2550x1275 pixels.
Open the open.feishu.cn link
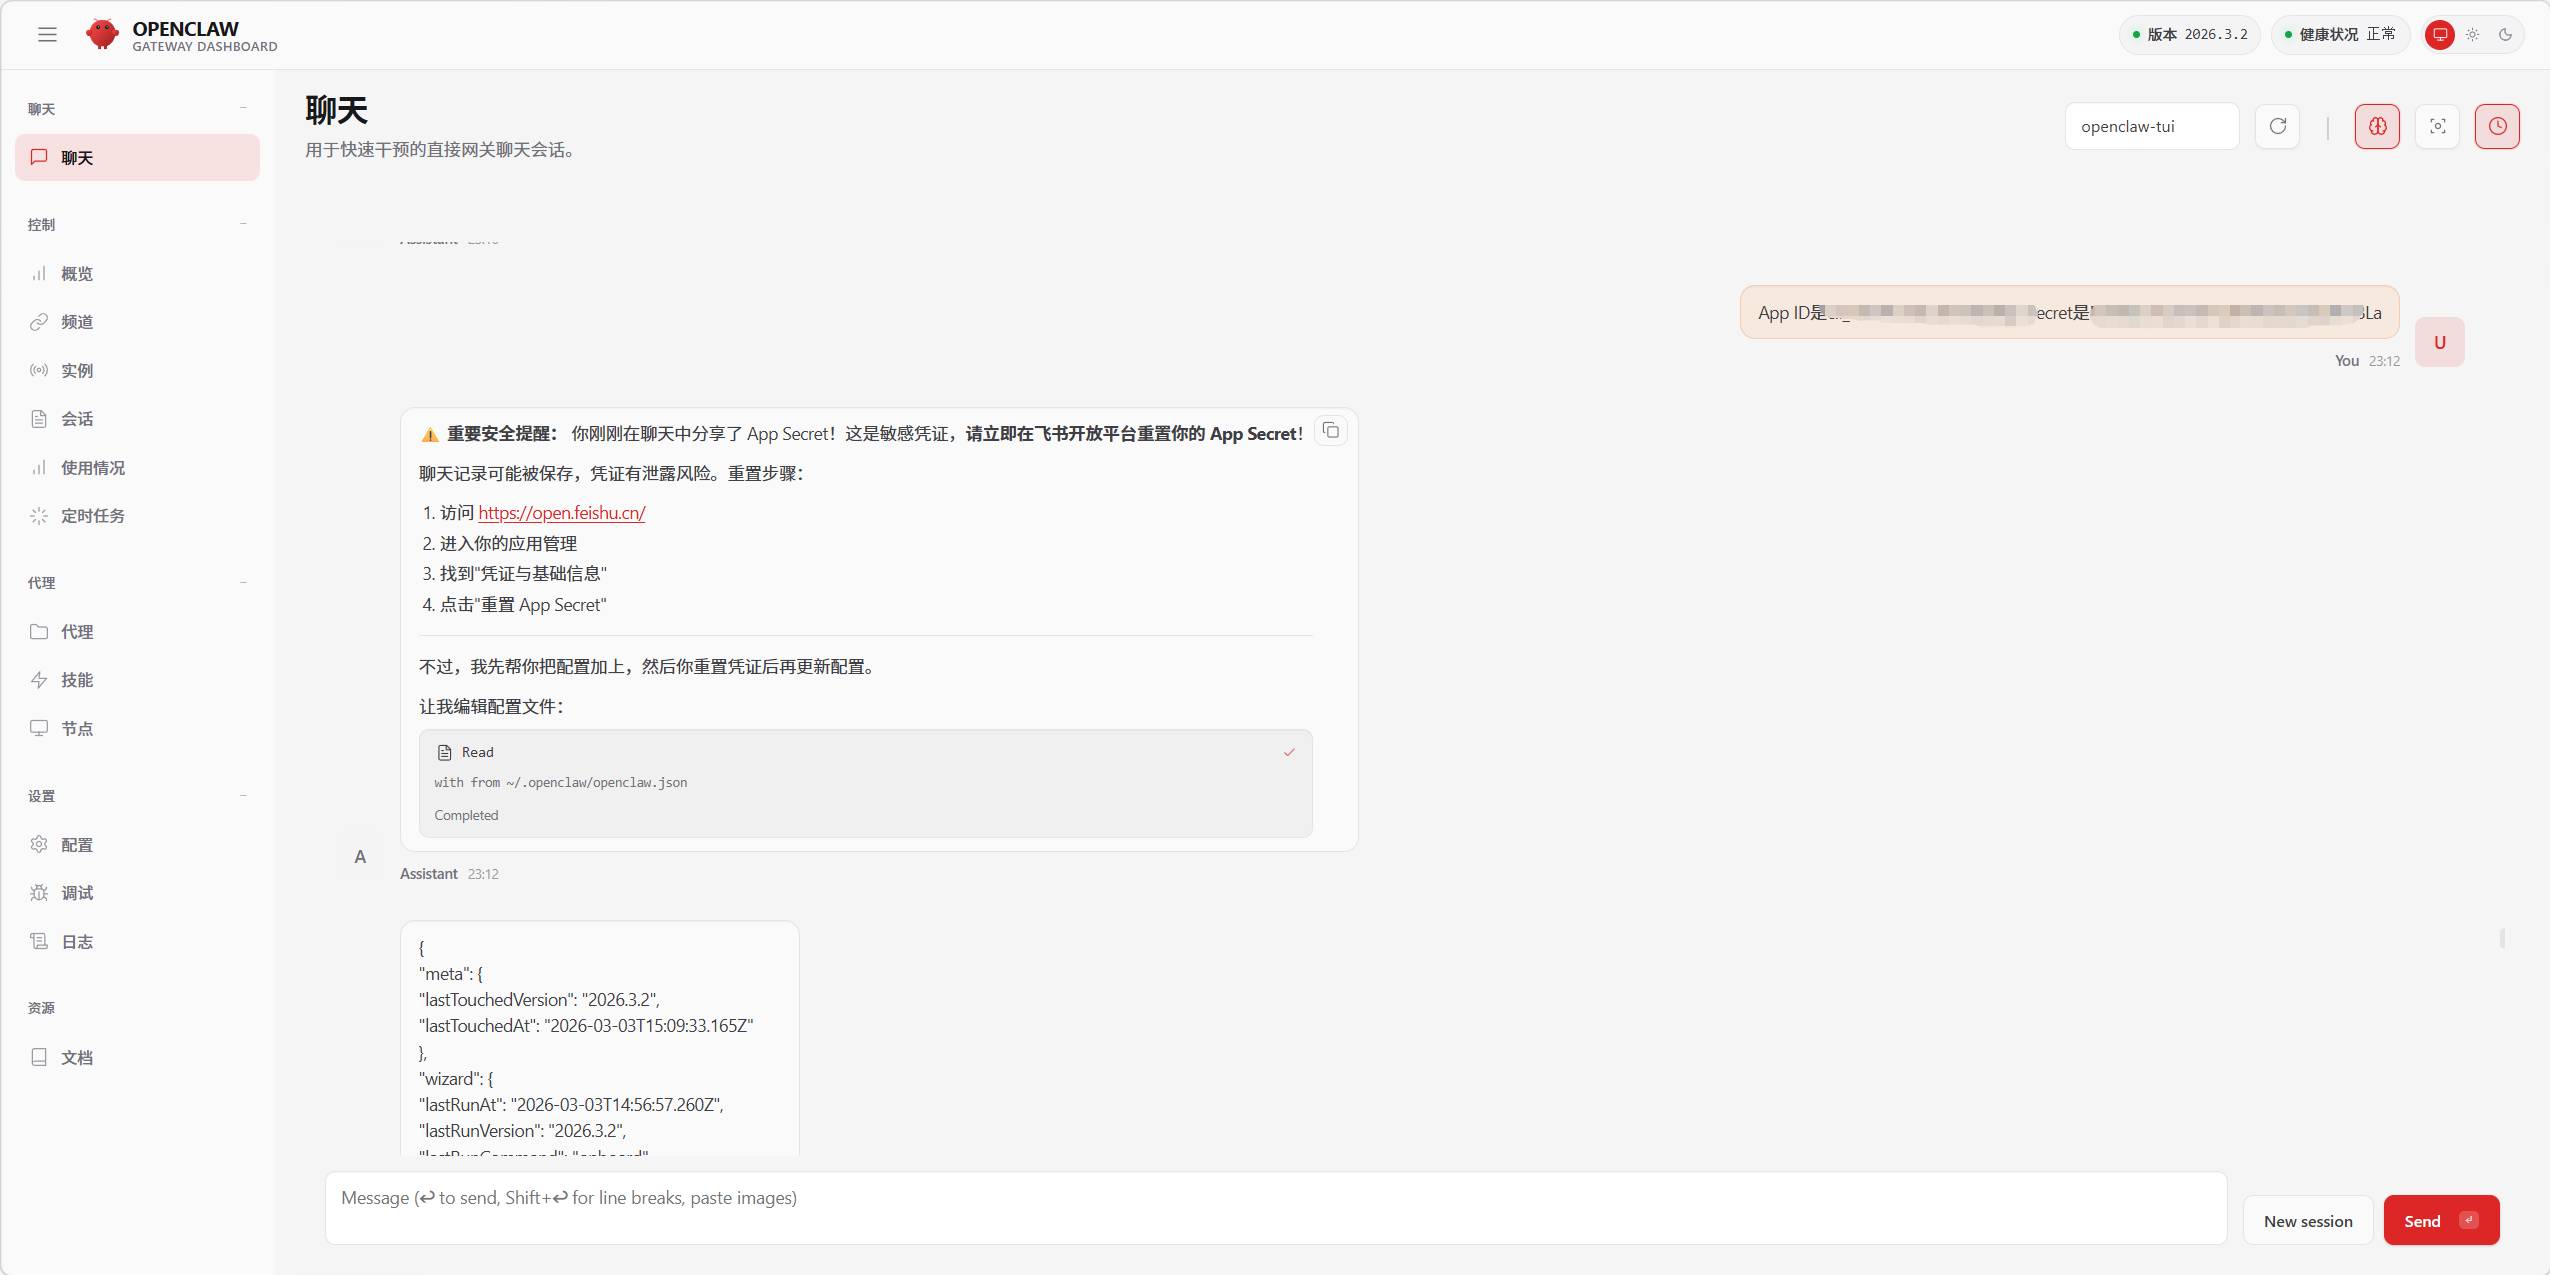click(561, 513)
